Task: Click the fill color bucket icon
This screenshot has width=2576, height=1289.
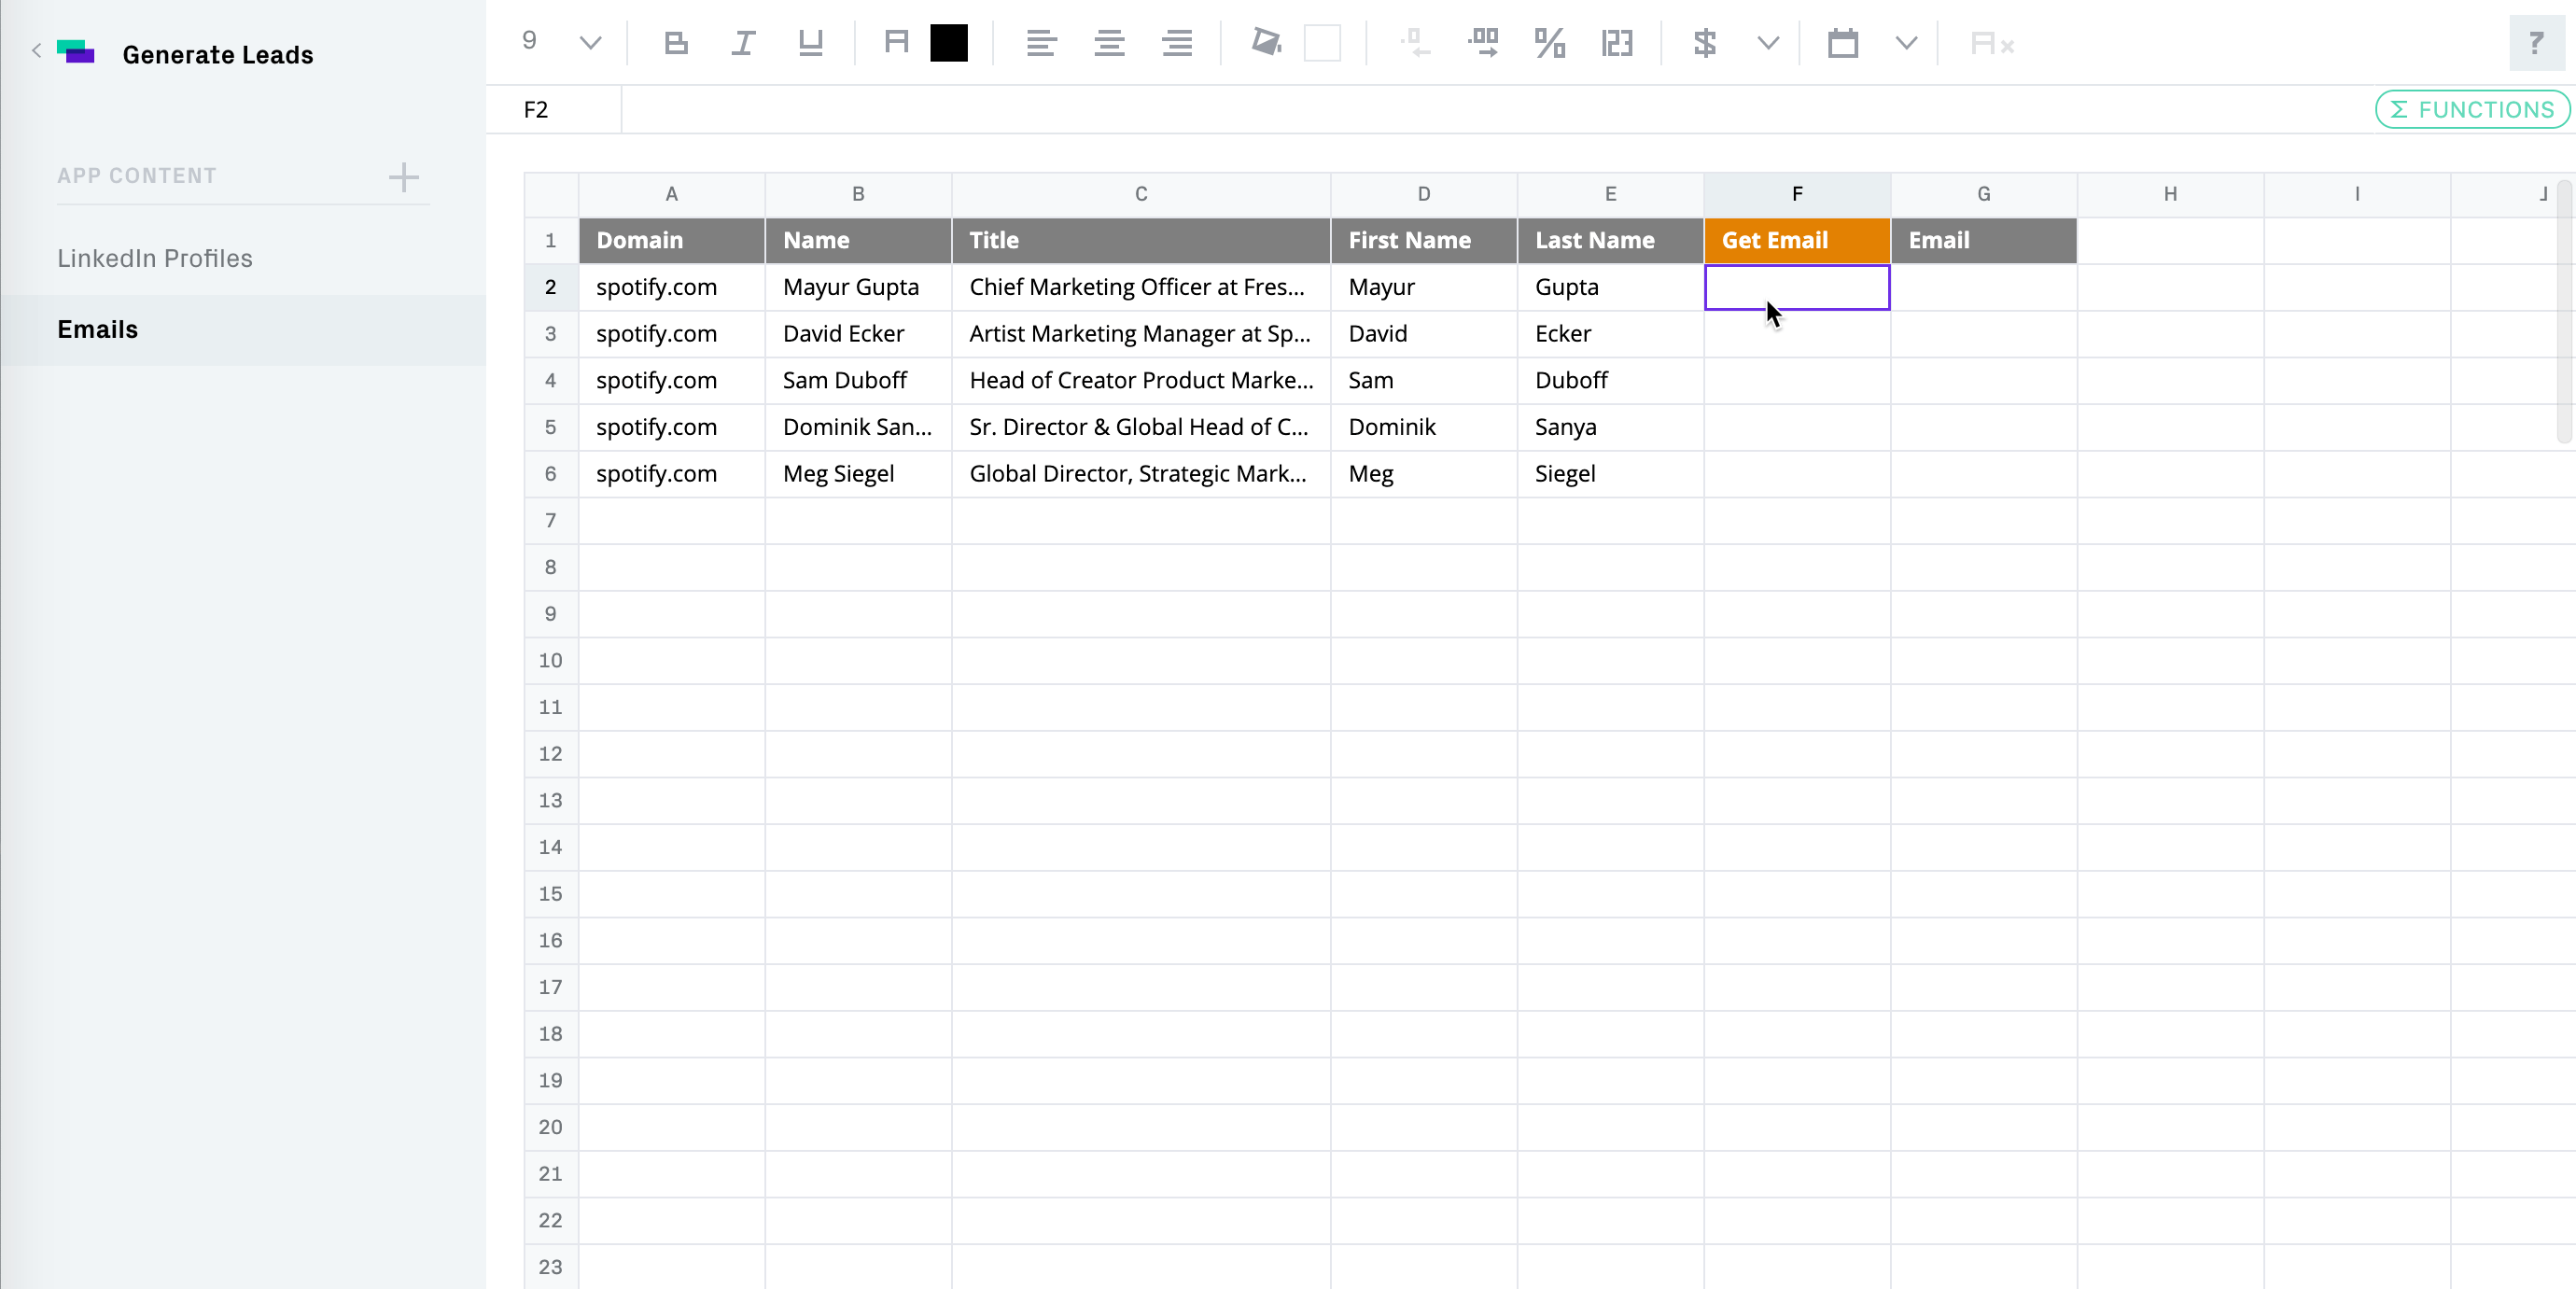Action: coord(1266,43)
